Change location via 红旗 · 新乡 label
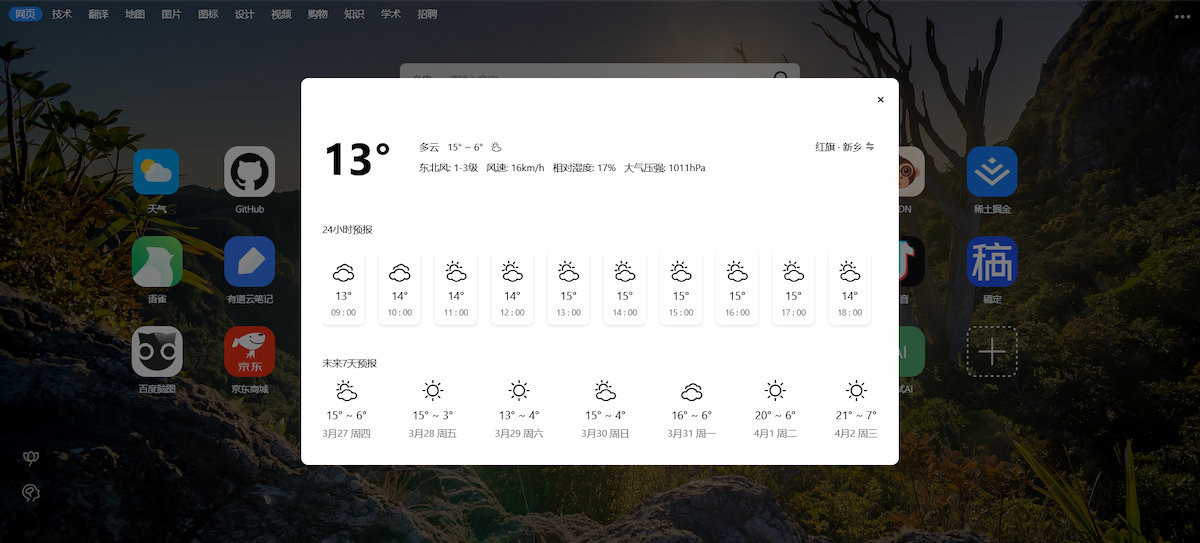The width and height of the screenshot is (1200, 543). (x=838, y=147)
